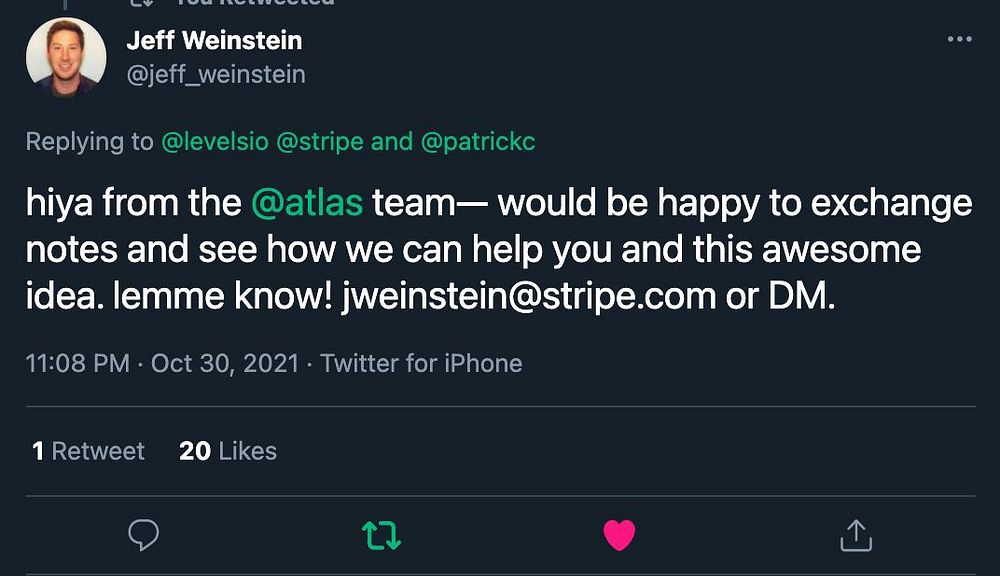Click the Oct 30, 2021 date
Viewport: 1000px width, 576px height.
(225, 363)
